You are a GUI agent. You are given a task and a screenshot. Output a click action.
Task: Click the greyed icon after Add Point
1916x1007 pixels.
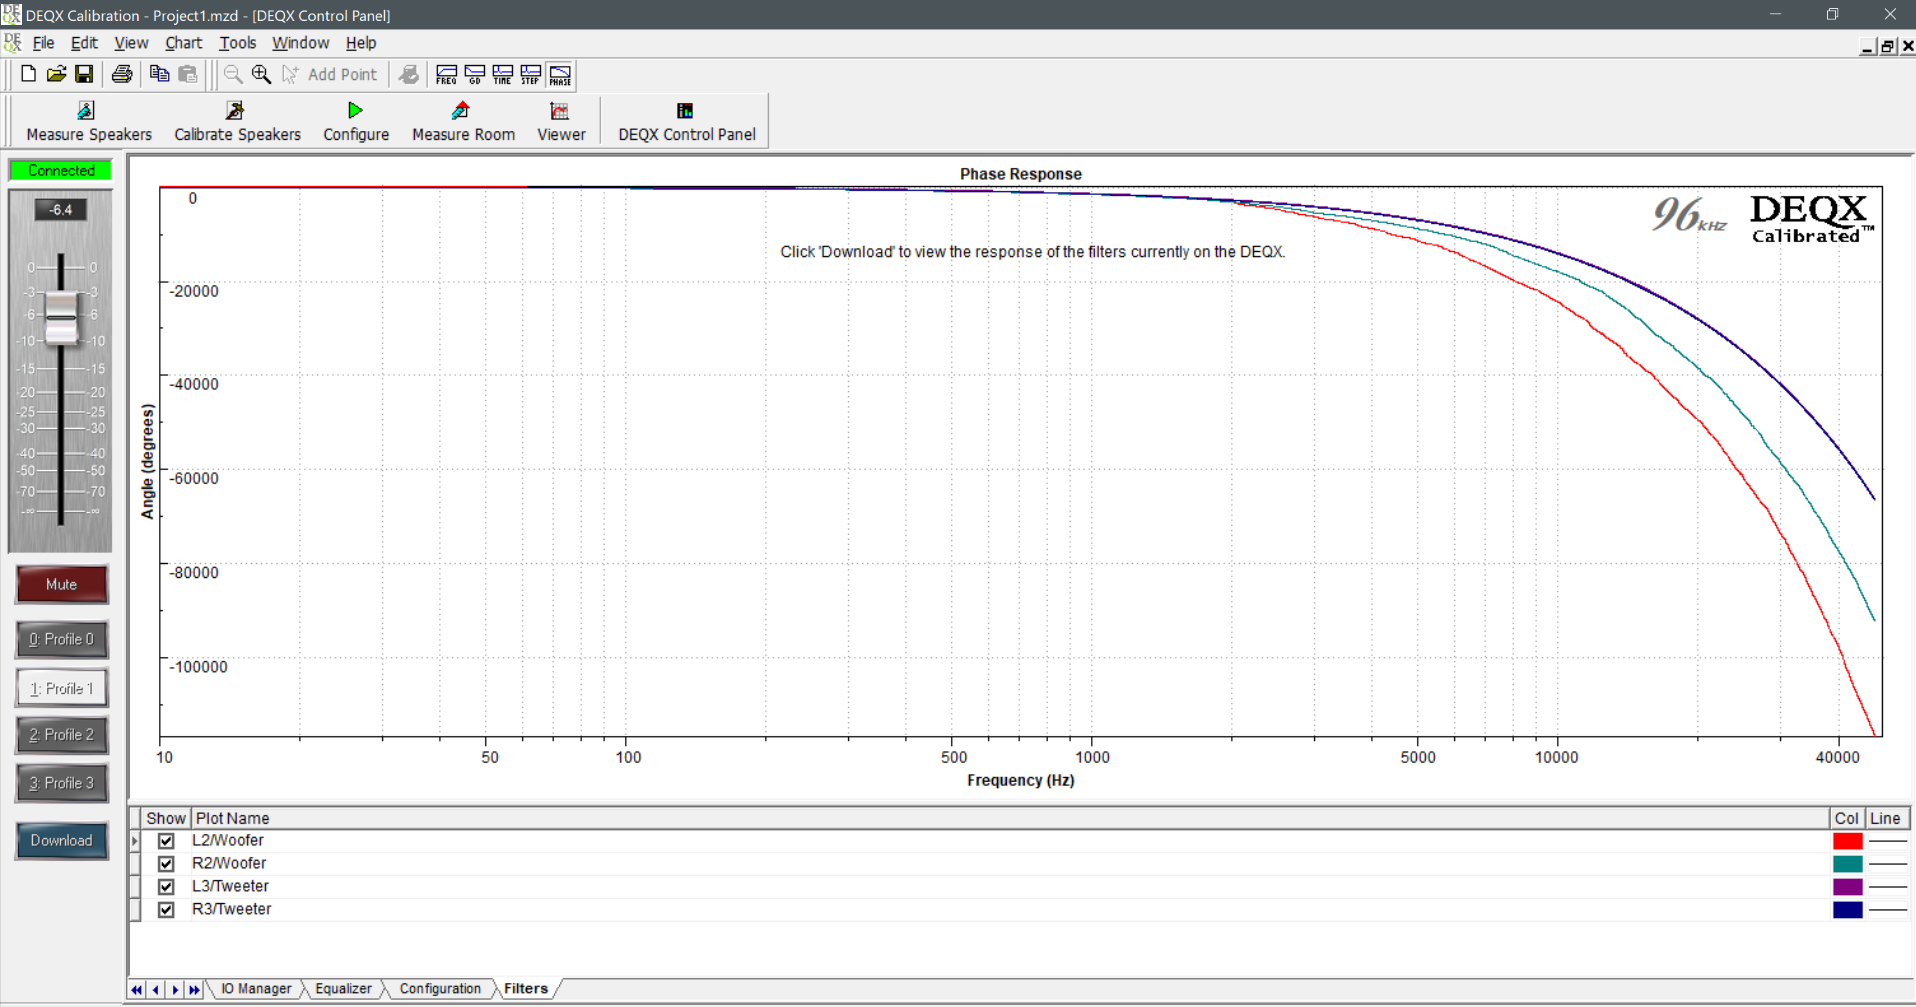click(409, 74)
